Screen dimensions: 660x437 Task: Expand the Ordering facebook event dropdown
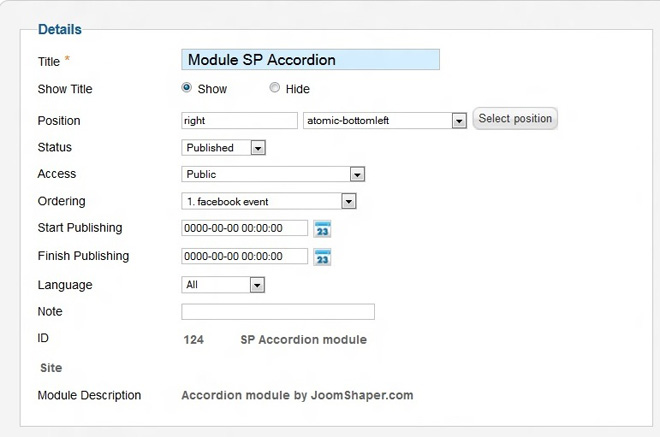click(x=348, y=201)
